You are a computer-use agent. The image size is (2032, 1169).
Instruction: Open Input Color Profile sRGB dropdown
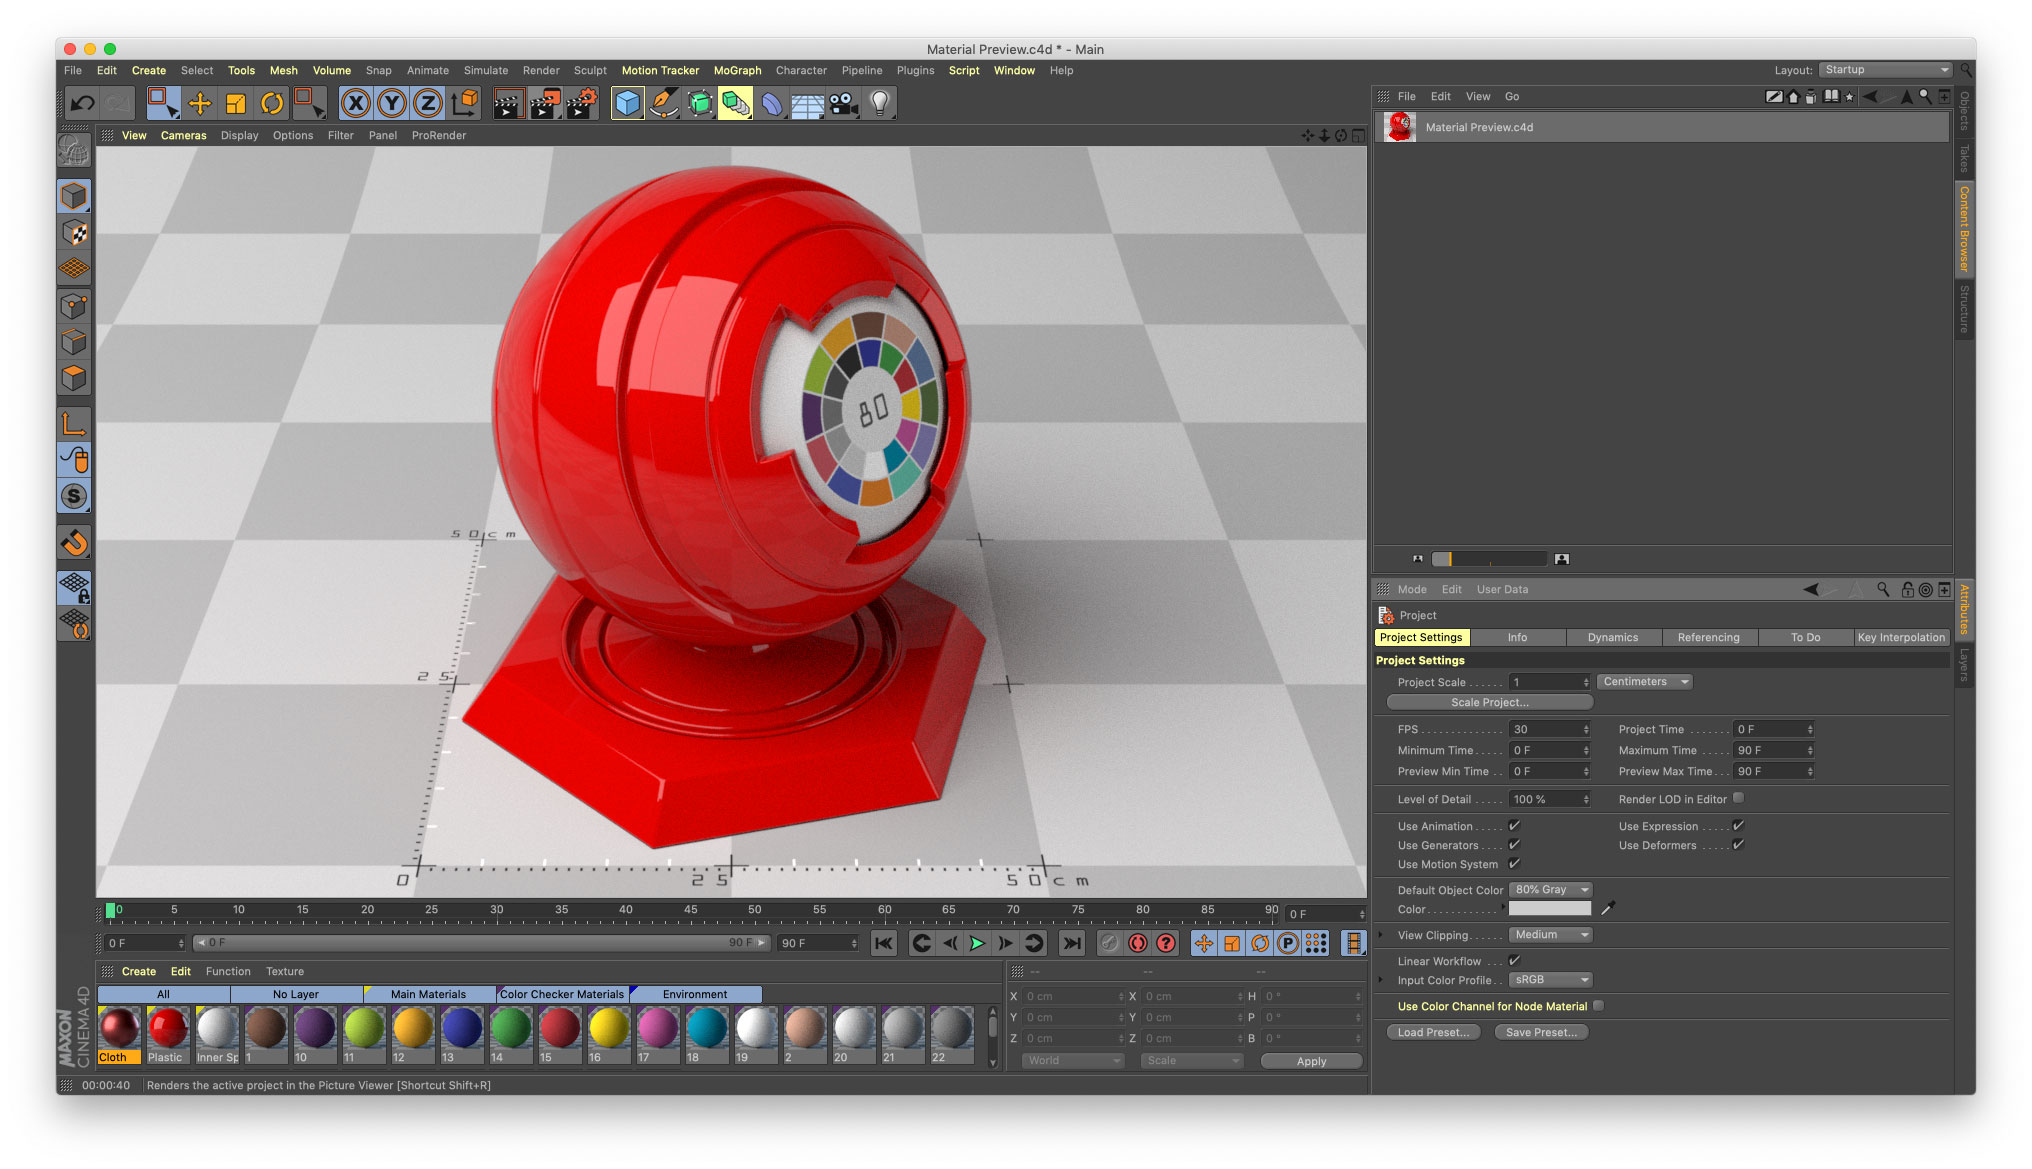coord(1550,980)
